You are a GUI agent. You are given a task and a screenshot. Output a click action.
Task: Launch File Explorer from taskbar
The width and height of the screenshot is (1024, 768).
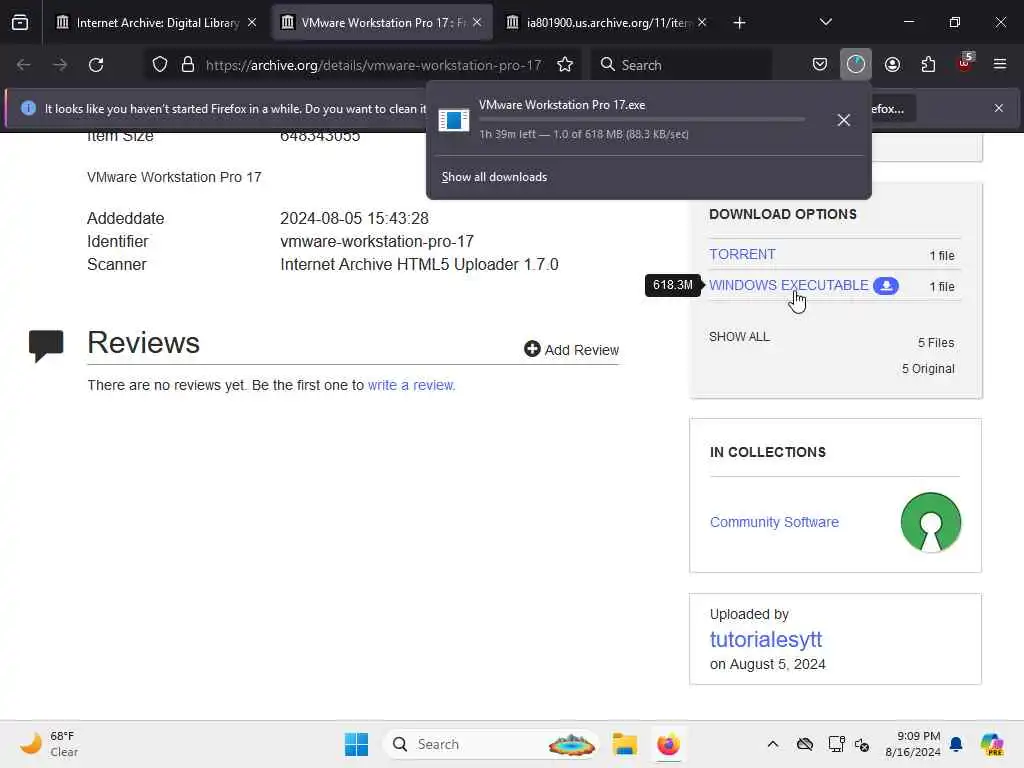click(624, 744)
